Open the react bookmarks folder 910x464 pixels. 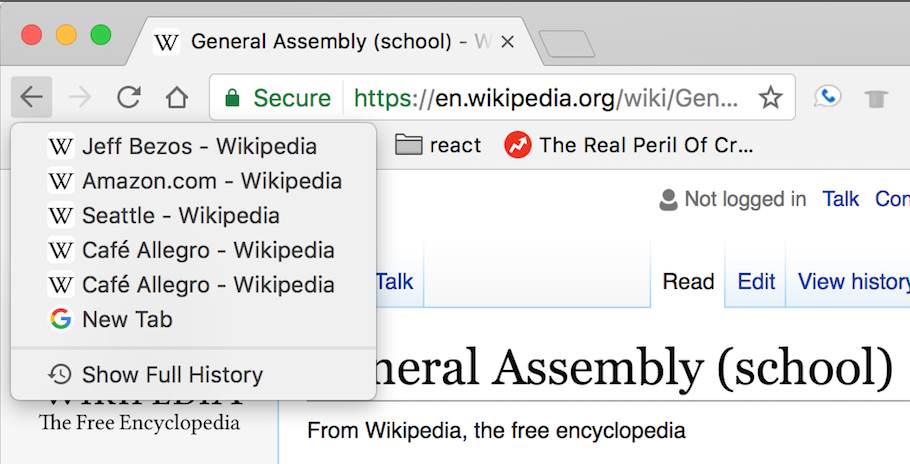438,145
